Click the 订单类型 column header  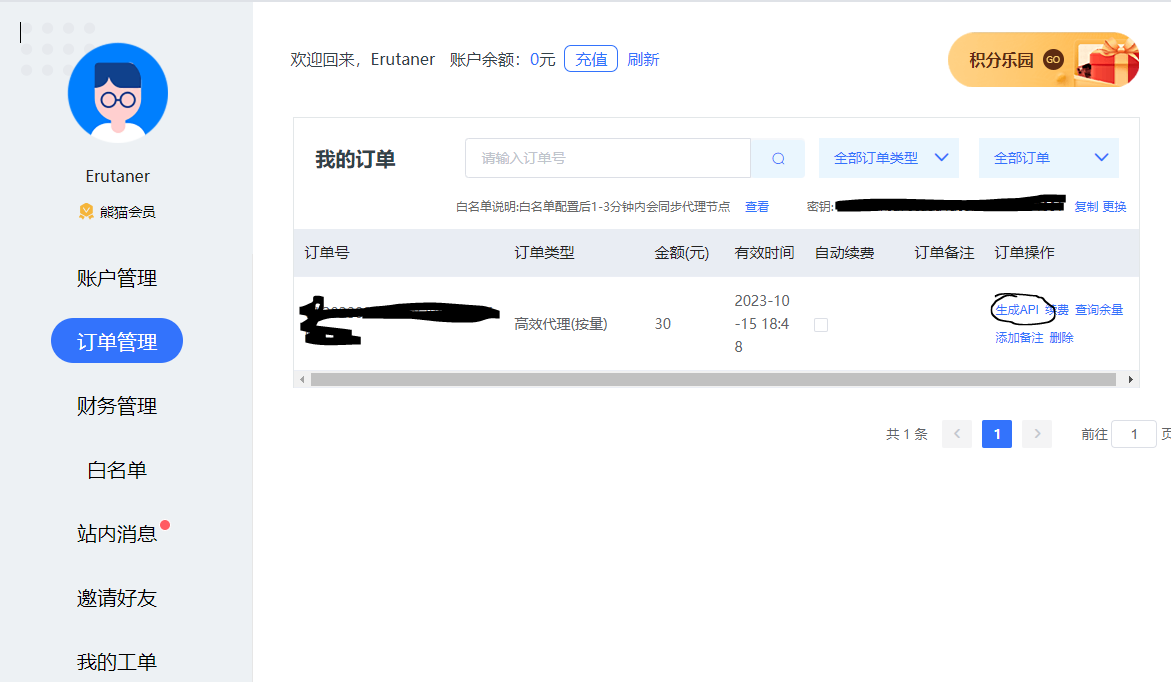point(544,252)
